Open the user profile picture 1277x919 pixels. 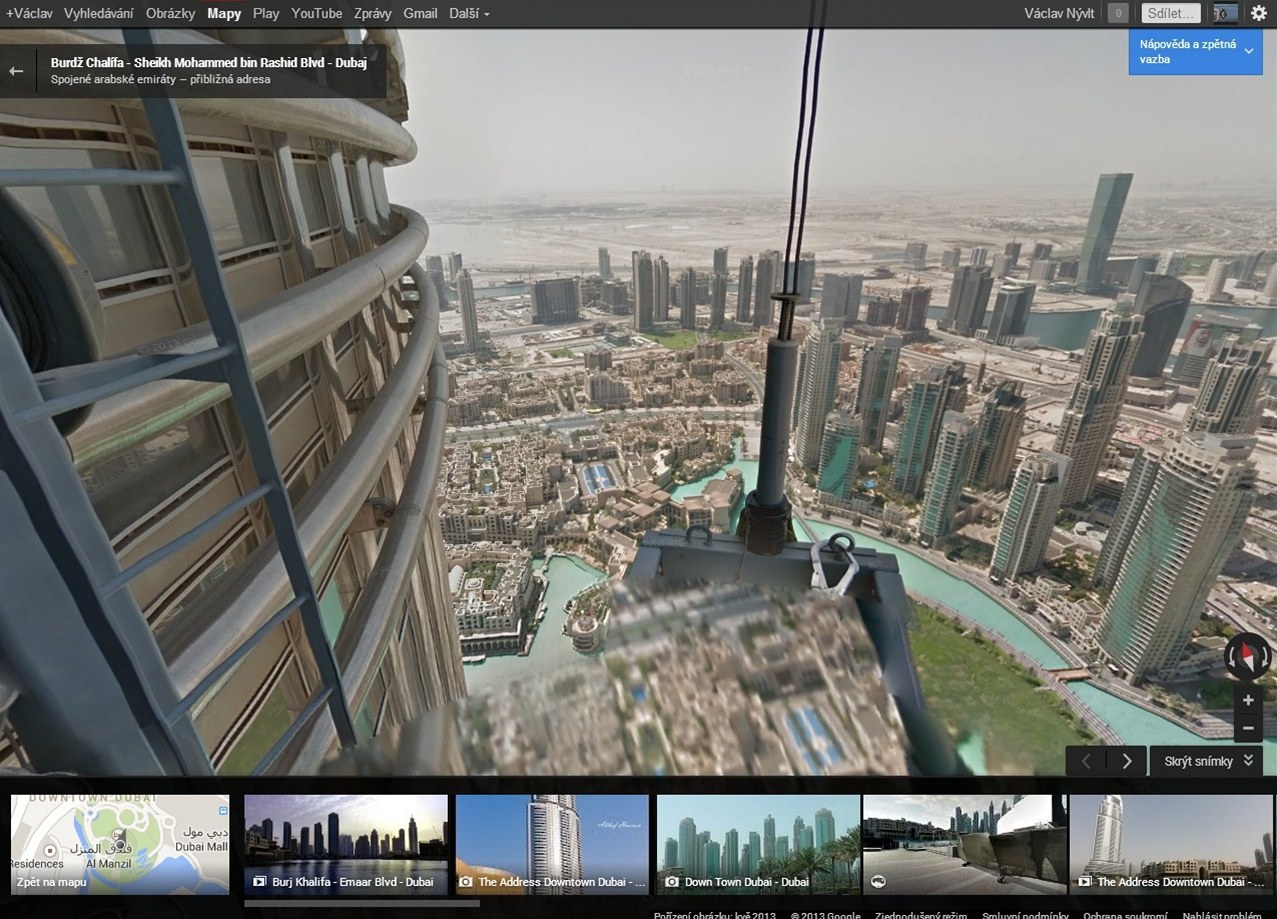(x=1224, y=14)
